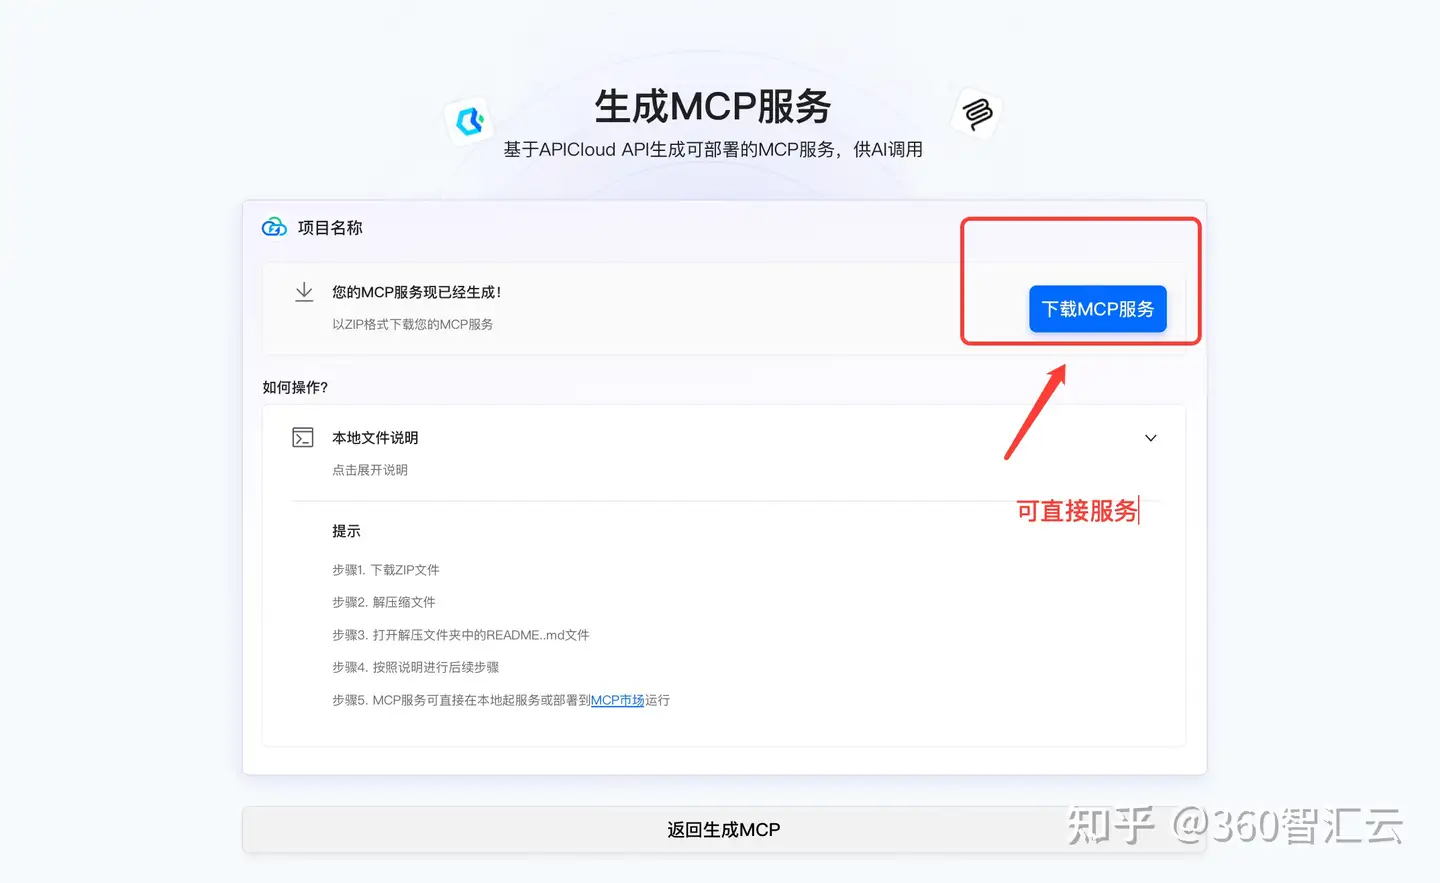This screenshot has height=883, width=1440.
Task: Click the download arrow icon beside 您的MCP服务现已经生成
Action: tap(304, 292)
